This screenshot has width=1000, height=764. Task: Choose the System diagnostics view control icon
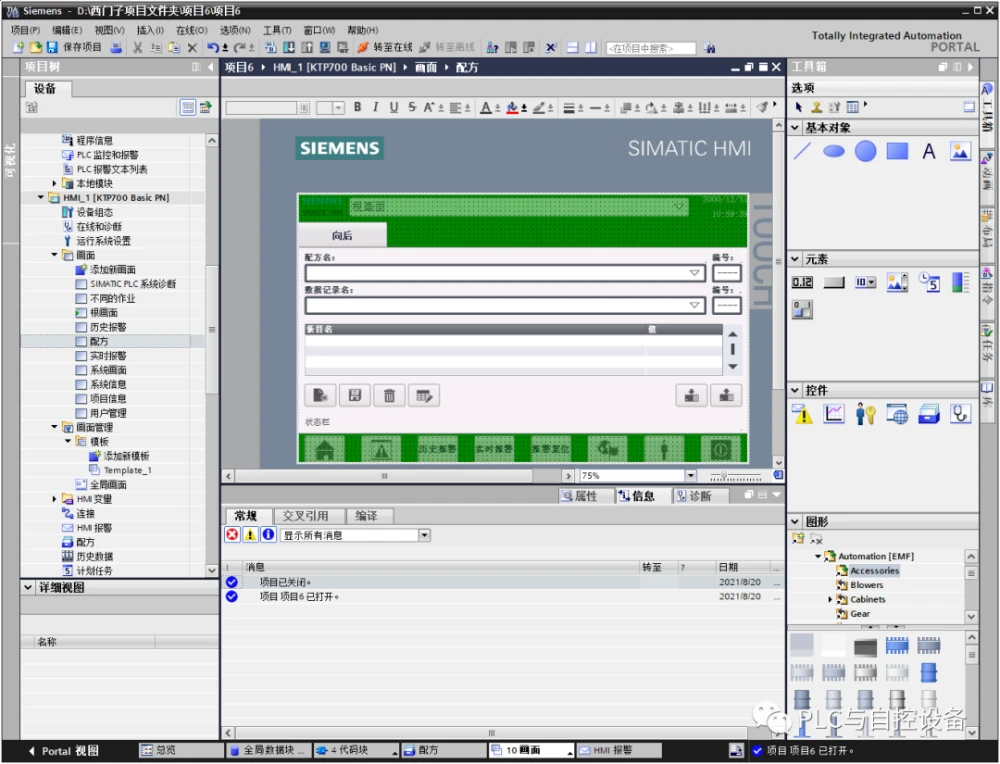(x=960, y=414)
